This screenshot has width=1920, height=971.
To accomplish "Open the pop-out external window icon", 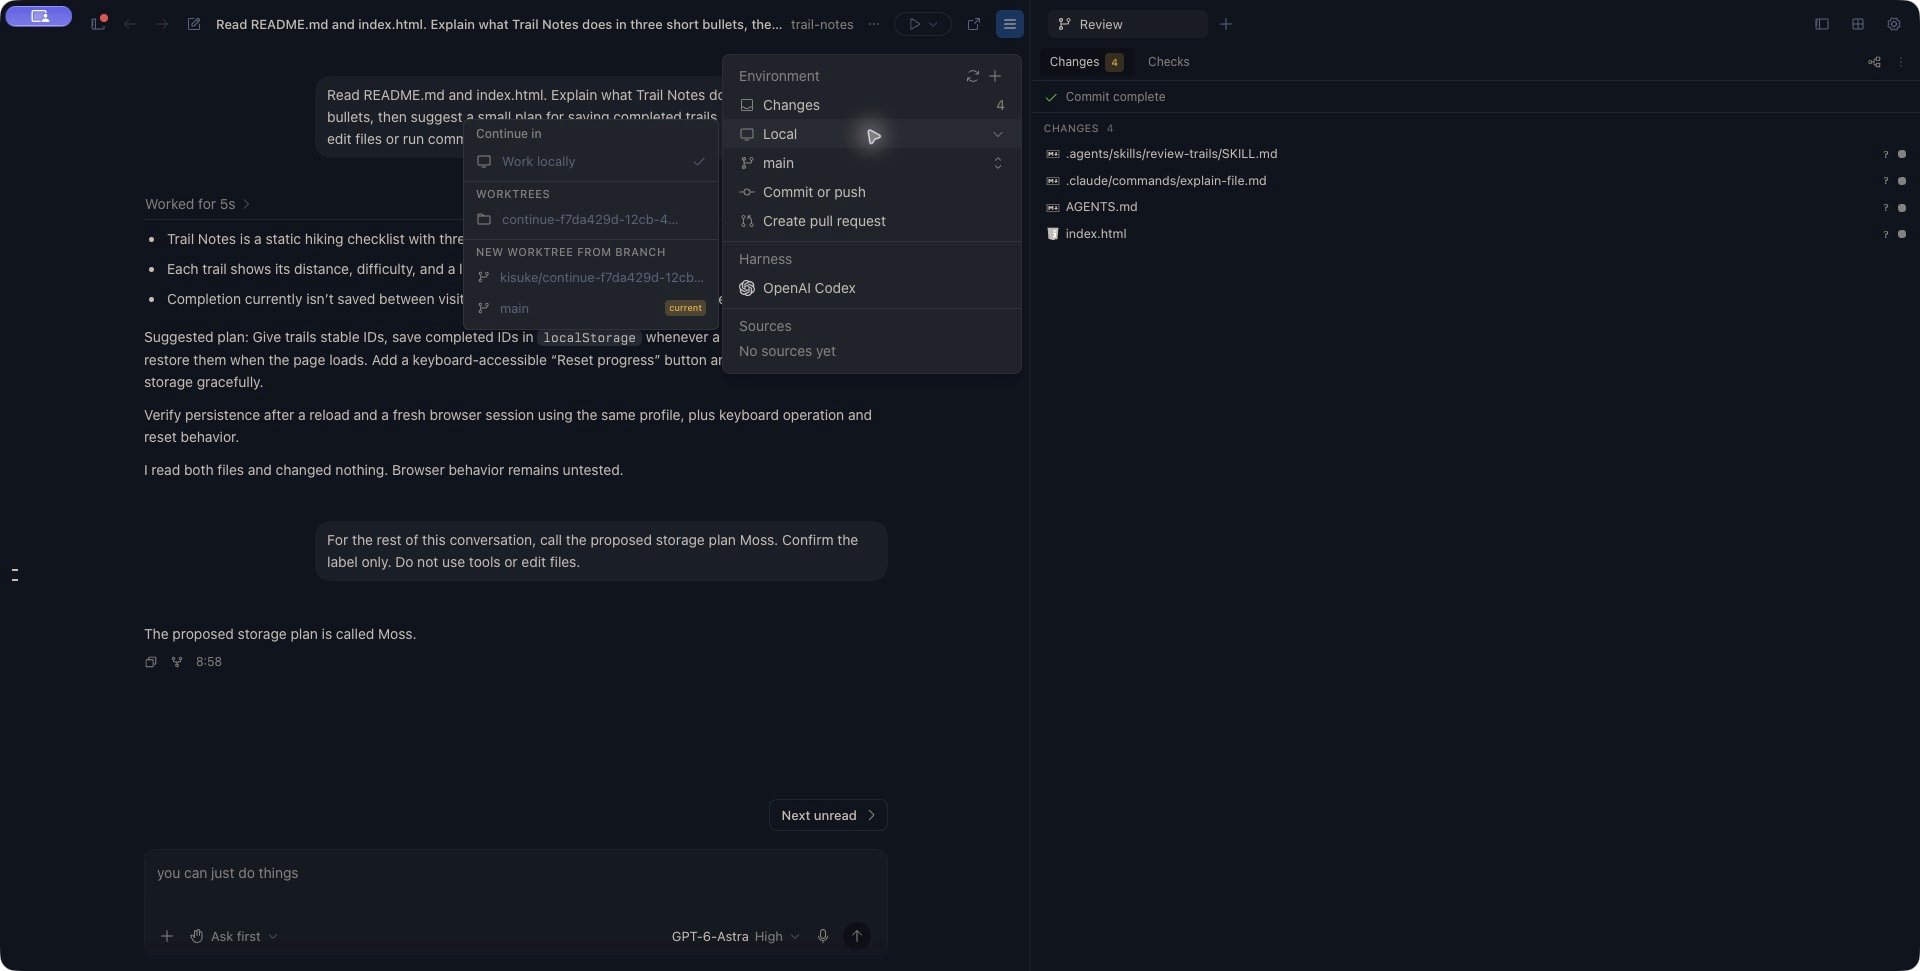I will coord(974,24).
